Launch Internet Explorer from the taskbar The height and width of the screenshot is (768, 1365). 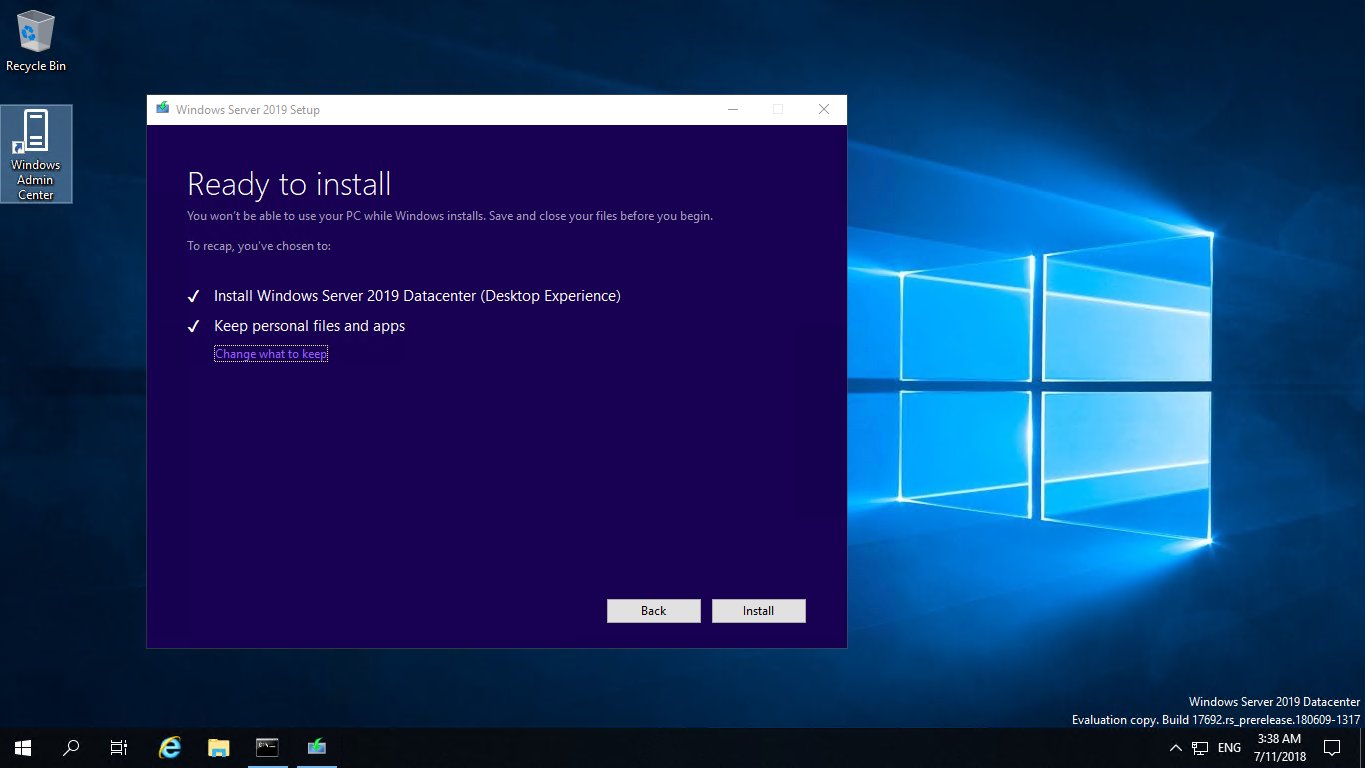pos(171,747)
